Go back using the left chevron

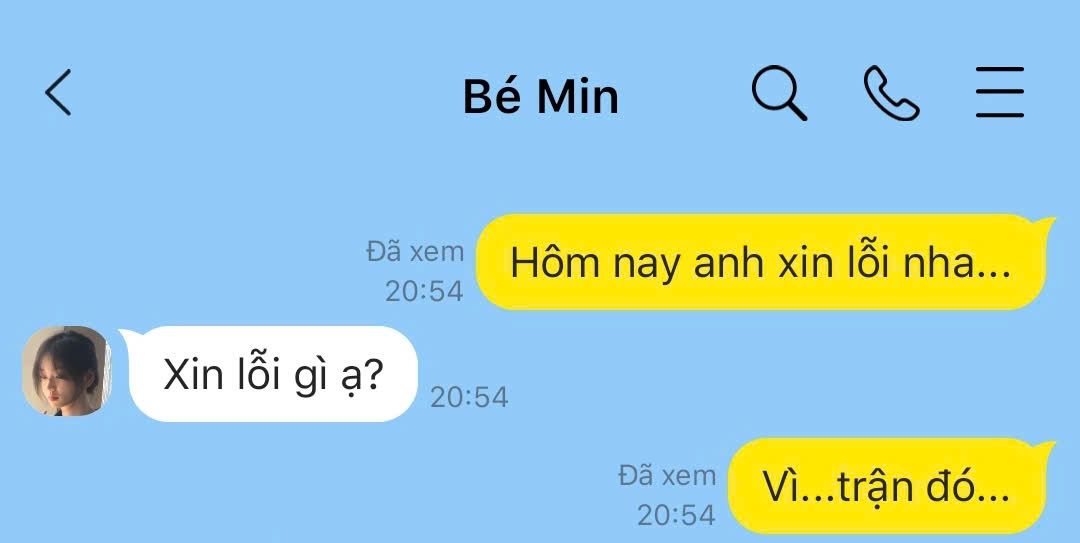coord(59,92)
